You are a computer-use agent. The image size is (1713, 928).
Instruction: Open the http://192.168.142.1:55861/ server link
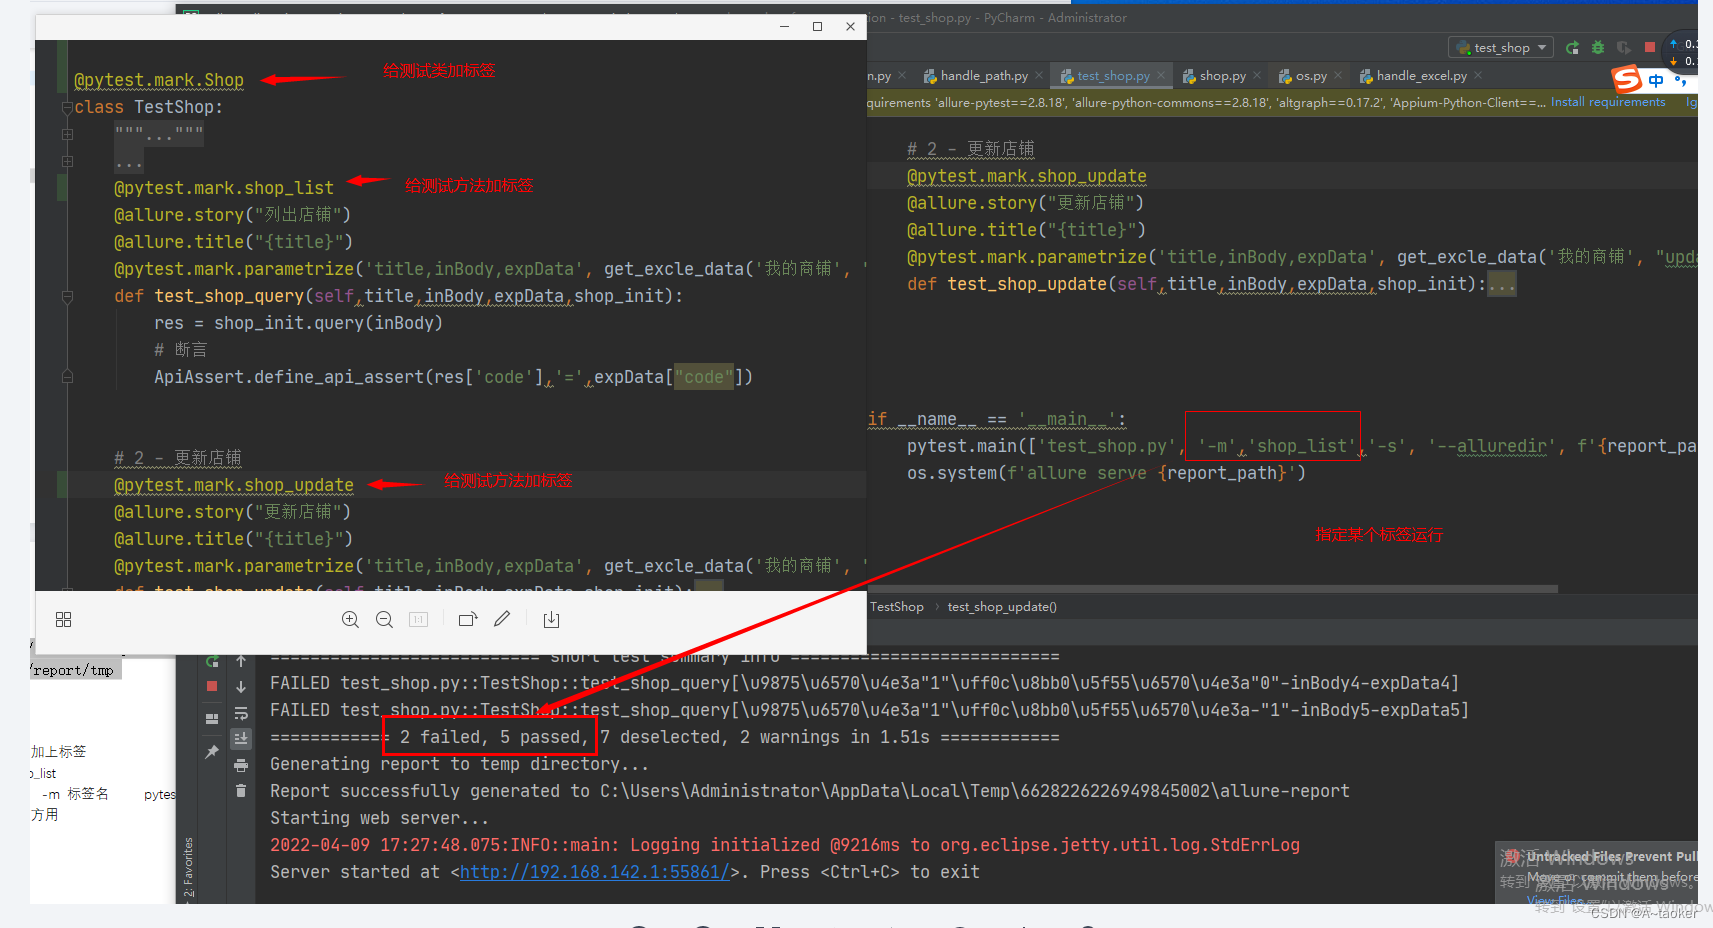594,872
